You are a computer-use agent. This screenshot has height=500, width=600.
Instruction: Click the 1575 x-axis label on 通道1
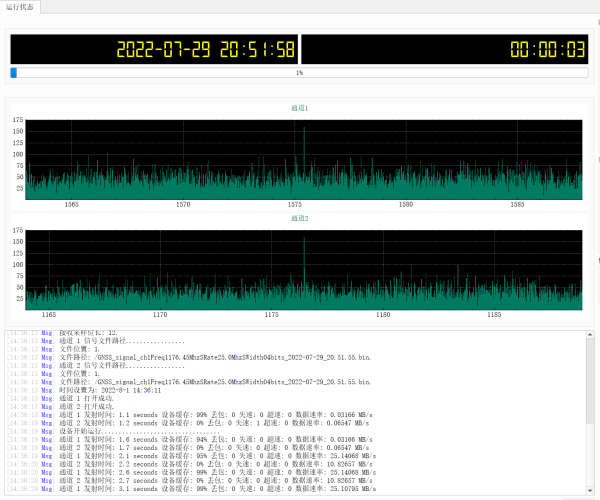click(x=295, y=204)
